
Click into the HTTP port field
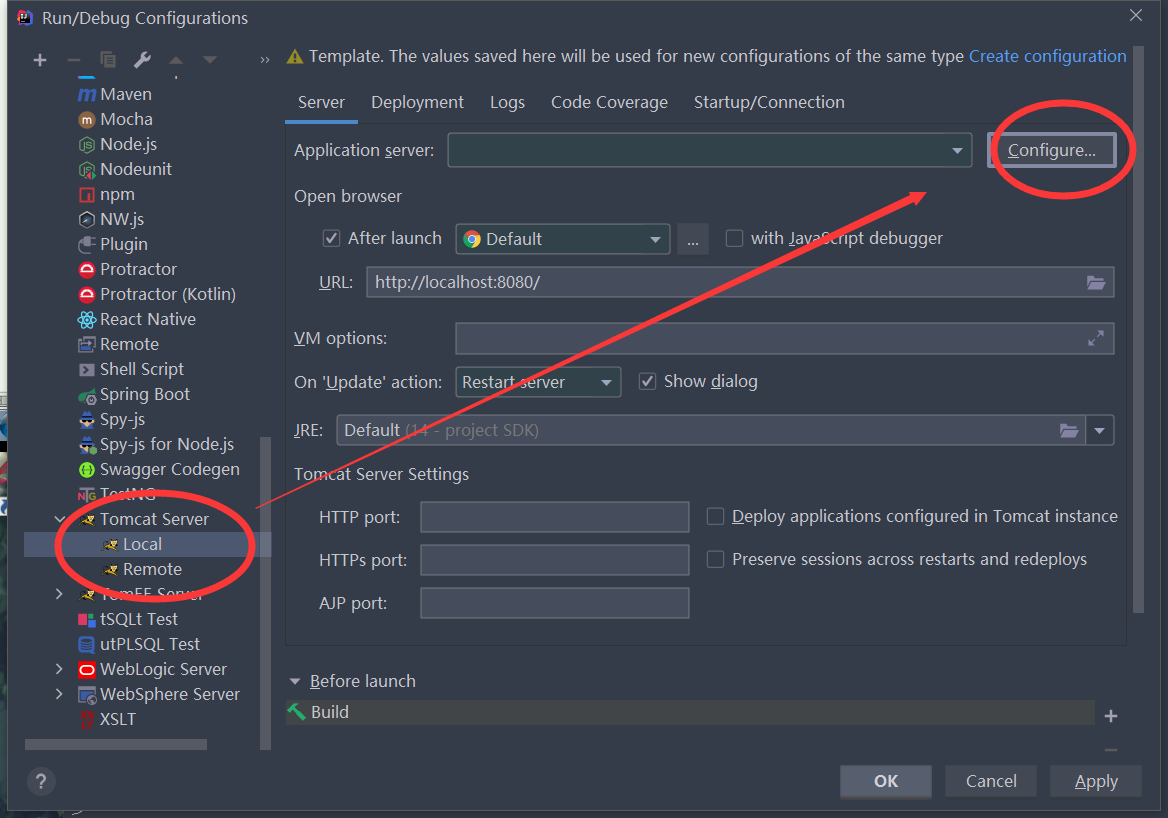click(555, 517)
